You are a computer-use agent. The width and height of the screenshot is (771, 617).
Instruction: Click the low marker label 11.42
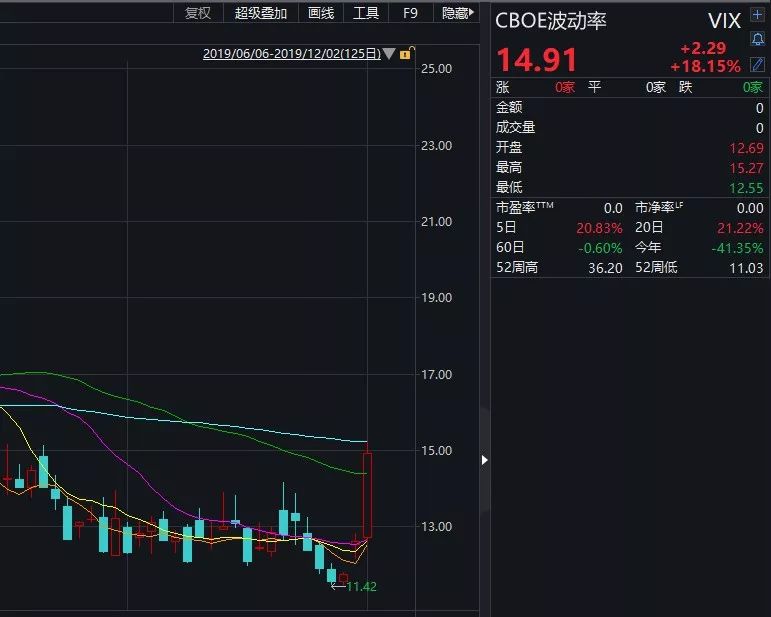coord(361,587)
